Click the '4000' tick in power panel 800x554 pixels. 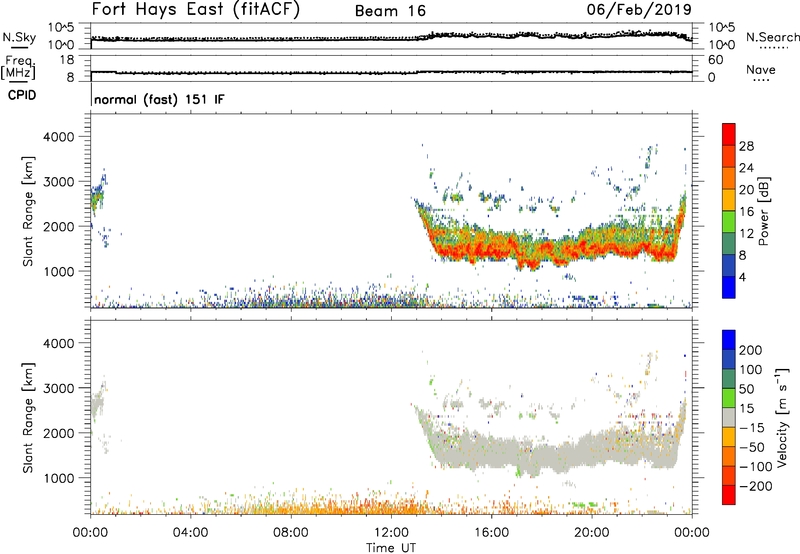(x=59, y=137)
